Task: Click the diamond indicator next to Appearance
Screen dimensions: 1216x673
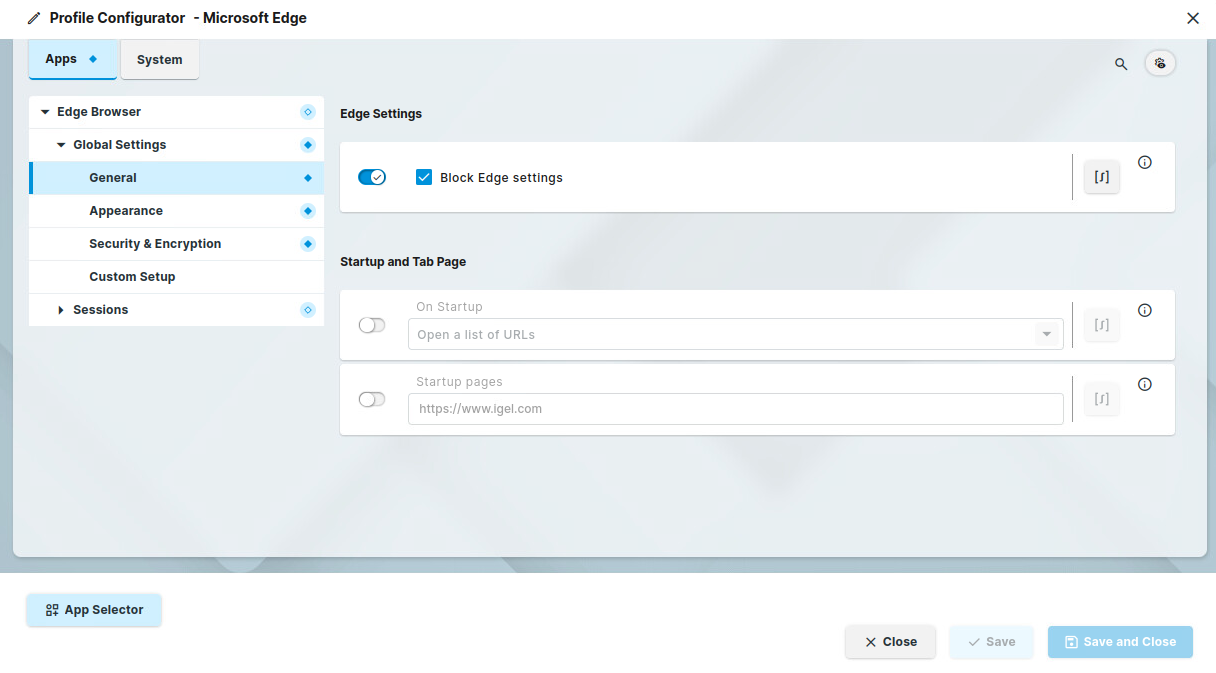Action: coord(308,211)
